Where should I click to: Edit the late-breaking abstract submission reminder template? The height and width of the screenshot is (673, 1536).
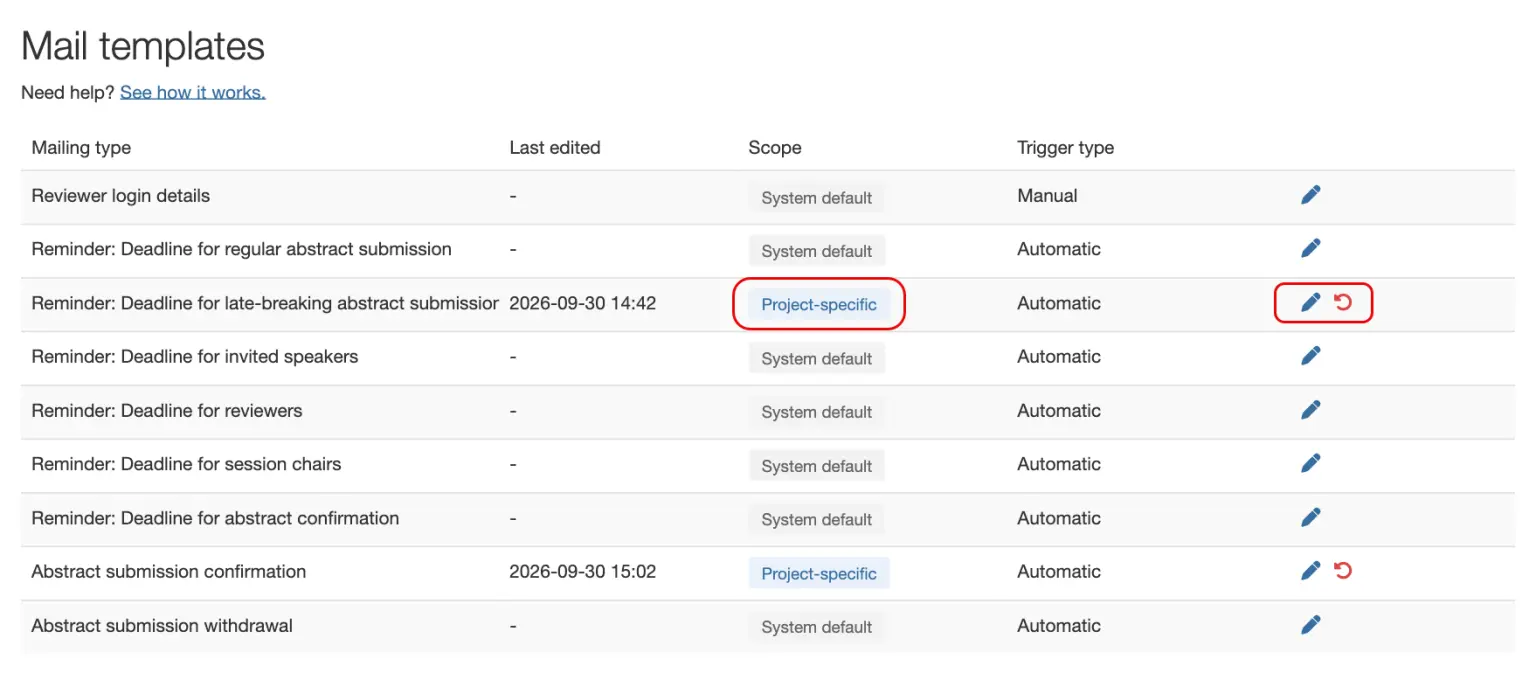[x=1310, y=302]
